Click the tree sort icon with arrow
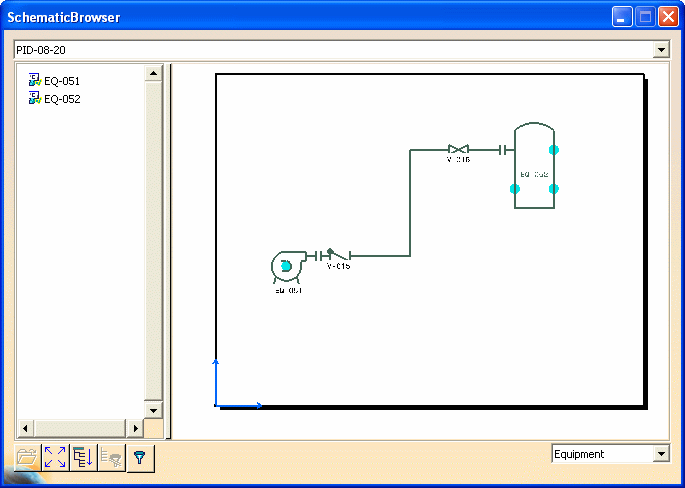 point(83,458)
